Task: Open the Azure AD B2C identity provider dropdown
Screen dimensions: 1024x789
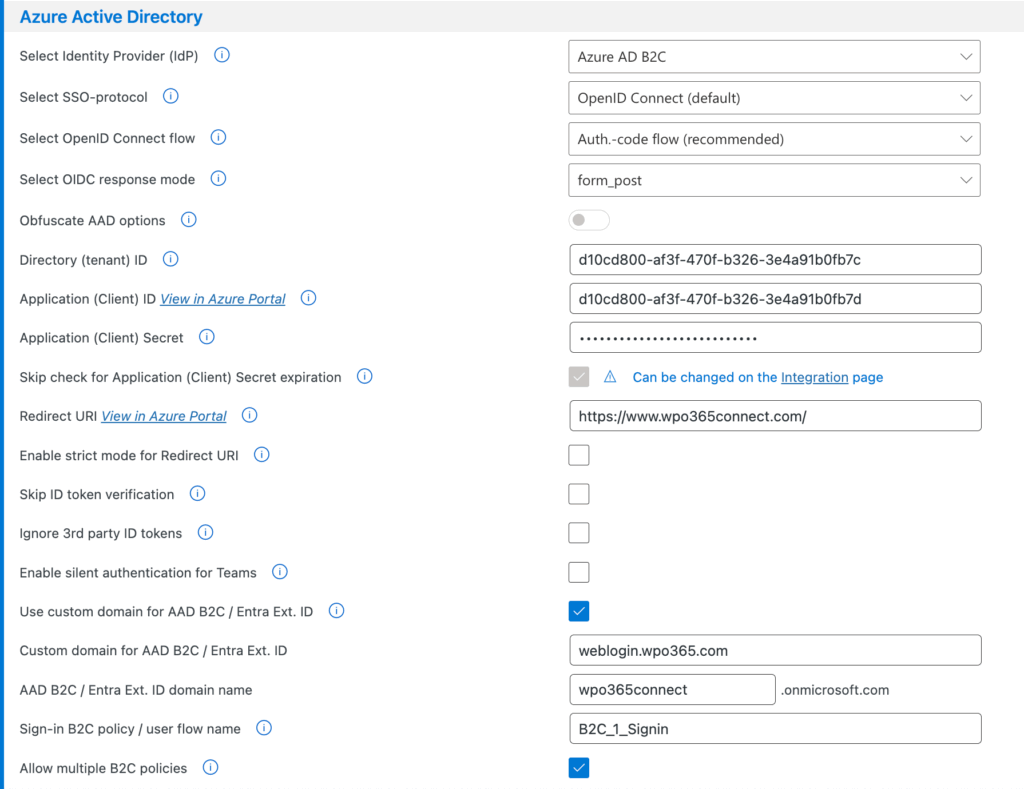Action: coord(775,57)
